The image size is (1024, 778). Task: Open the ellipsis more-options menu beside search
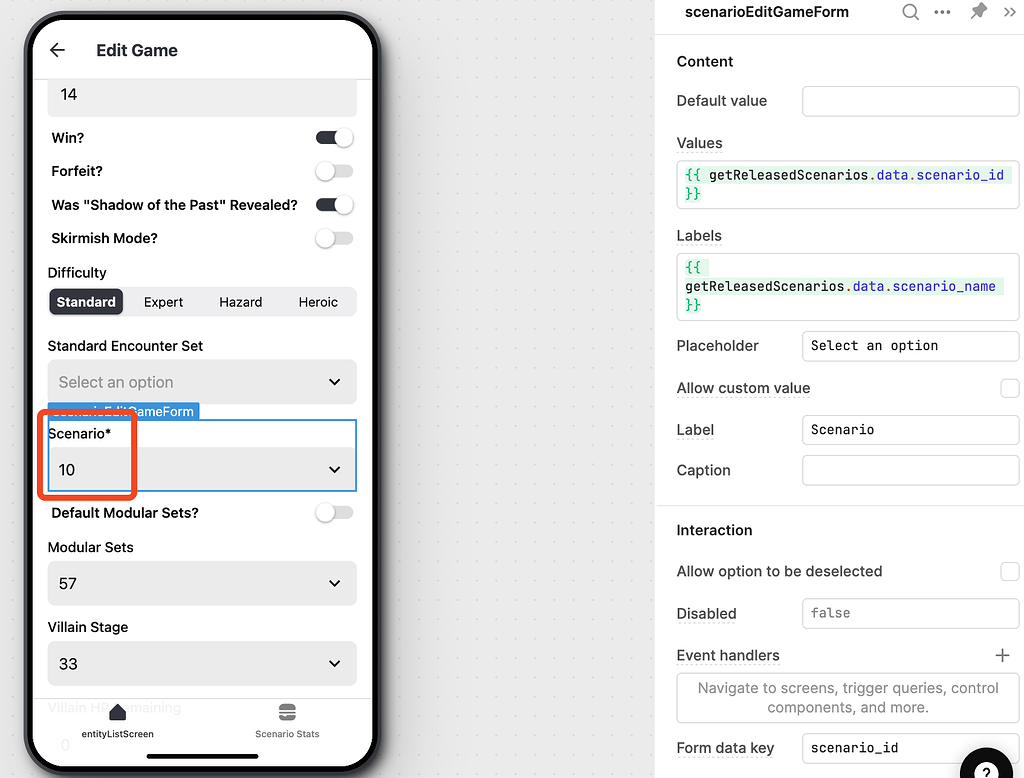point(940,12)
